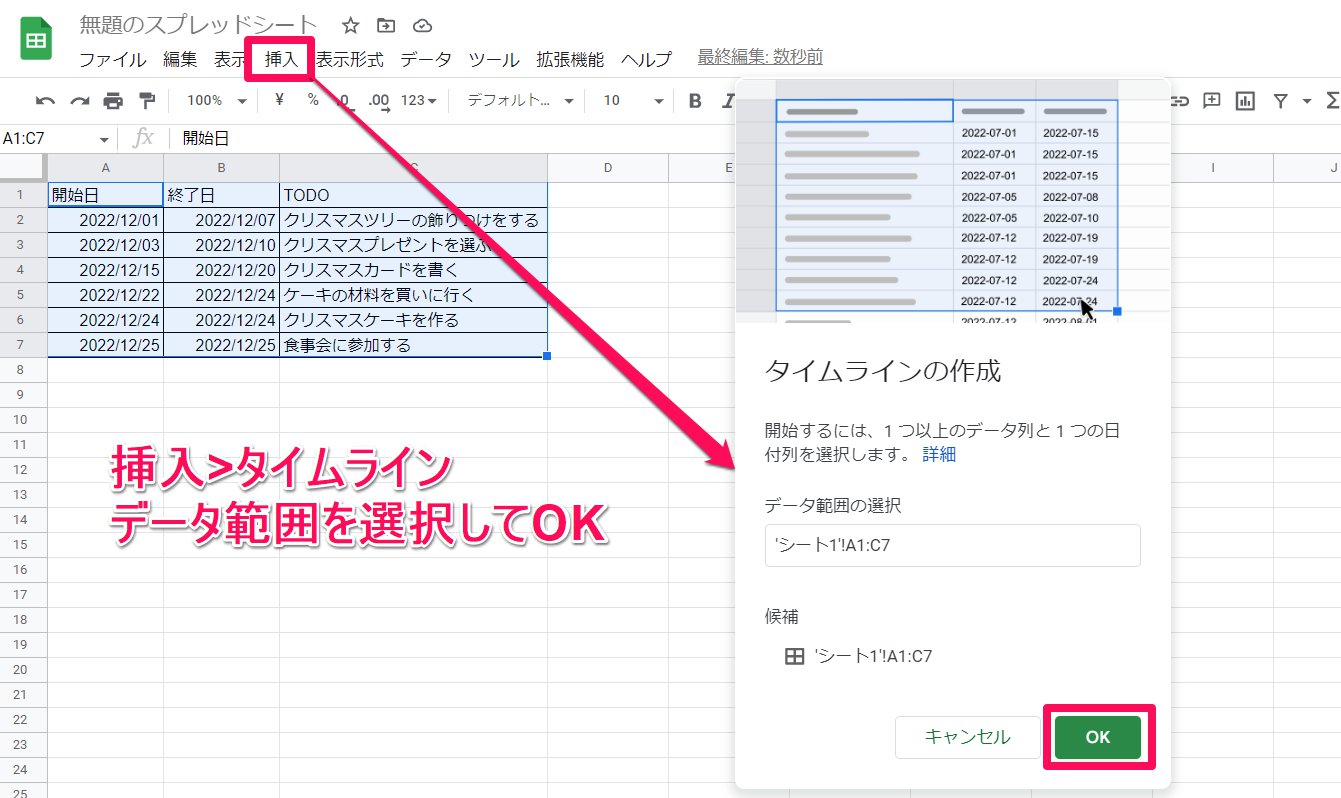Apply yen currency format
This screenshot has height=798, width=1341.
(x=279, y=100)
